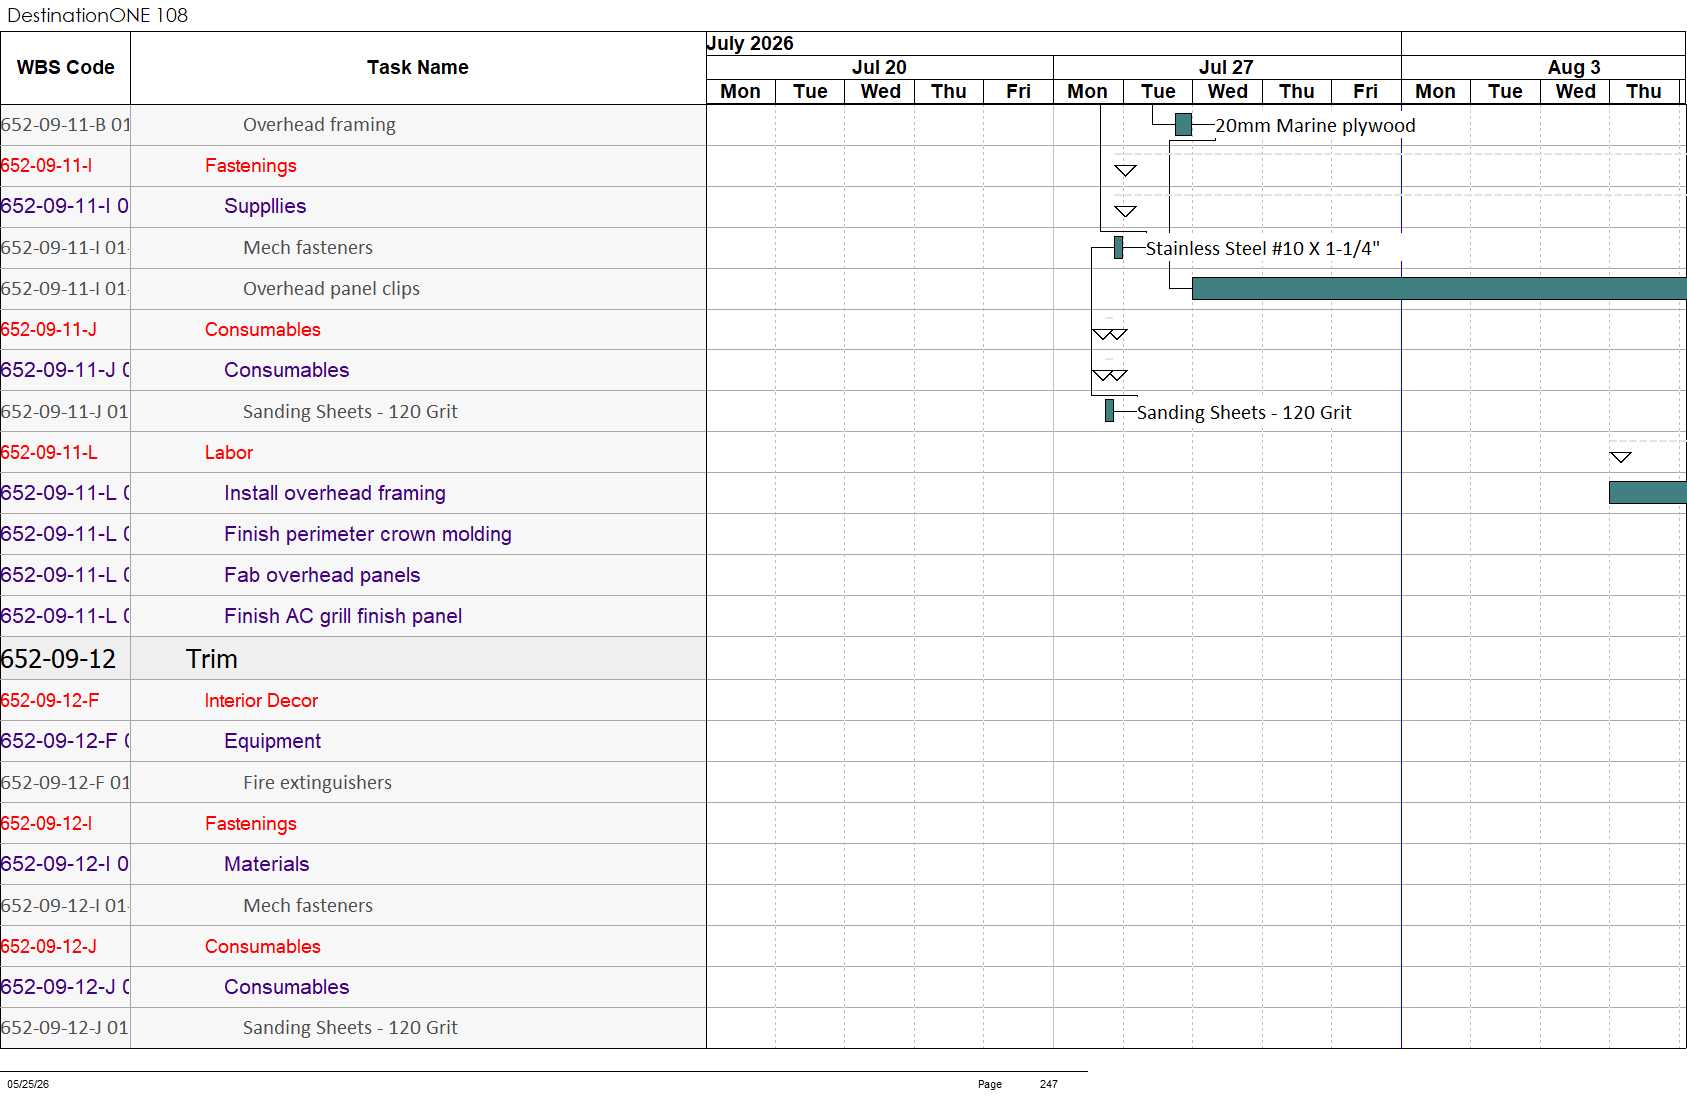
Task: Select the Labor task row
Action: tap(353, 453)
